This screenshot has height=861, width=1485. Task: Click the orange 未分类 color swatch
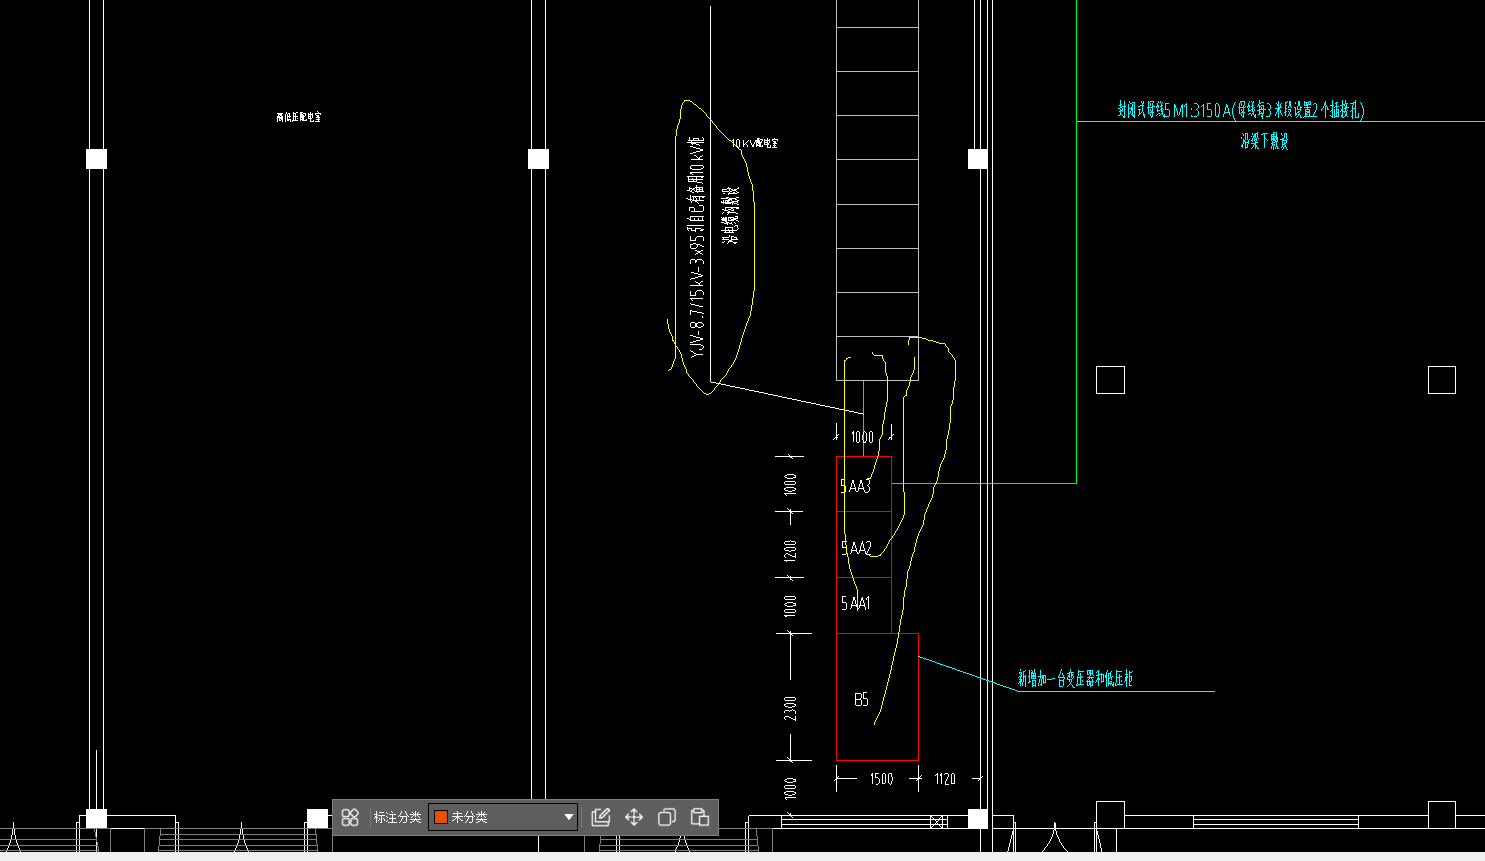(441, 817)
